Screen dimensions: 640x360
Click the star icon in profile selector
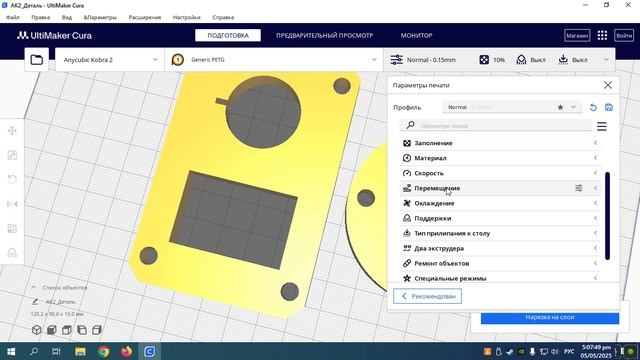[x=560, y=107]
